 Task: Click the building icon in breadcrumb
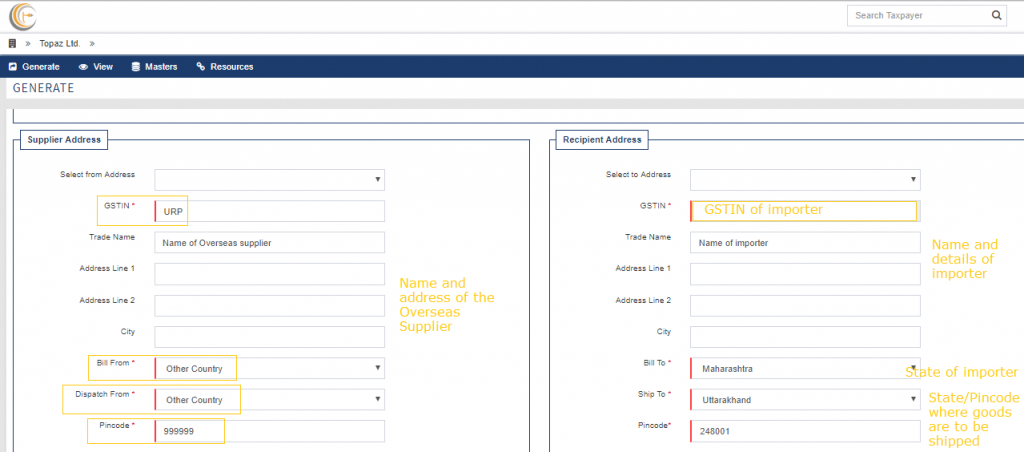[x=12, y=44]
